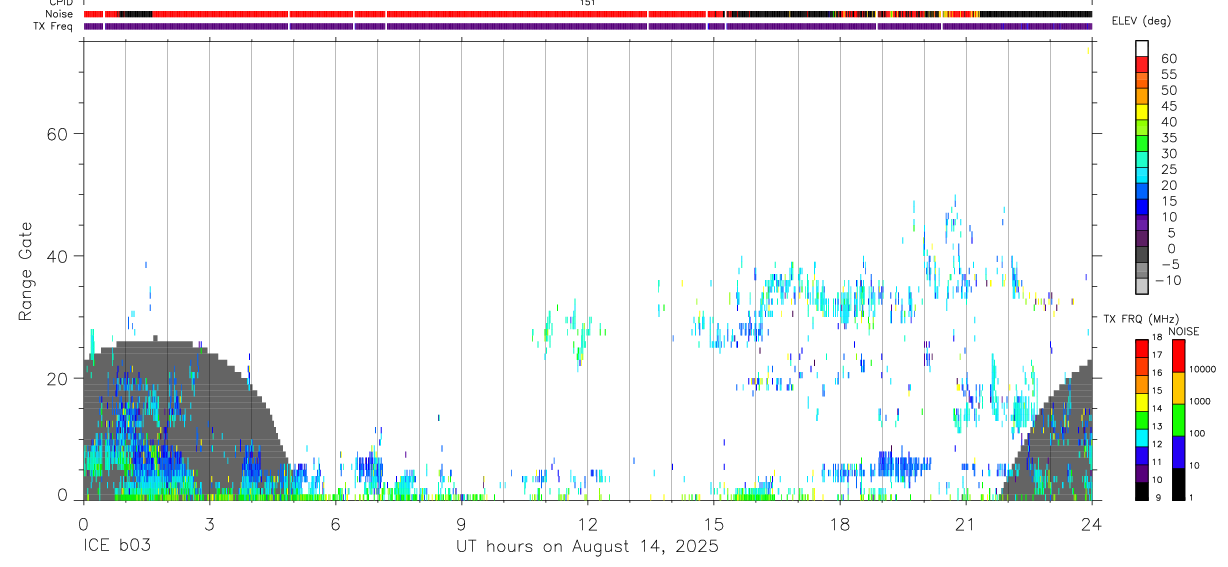Click the NOISE scale value 100
The width and height of the screenshot is (1228, 567).
pos(1198,434)
